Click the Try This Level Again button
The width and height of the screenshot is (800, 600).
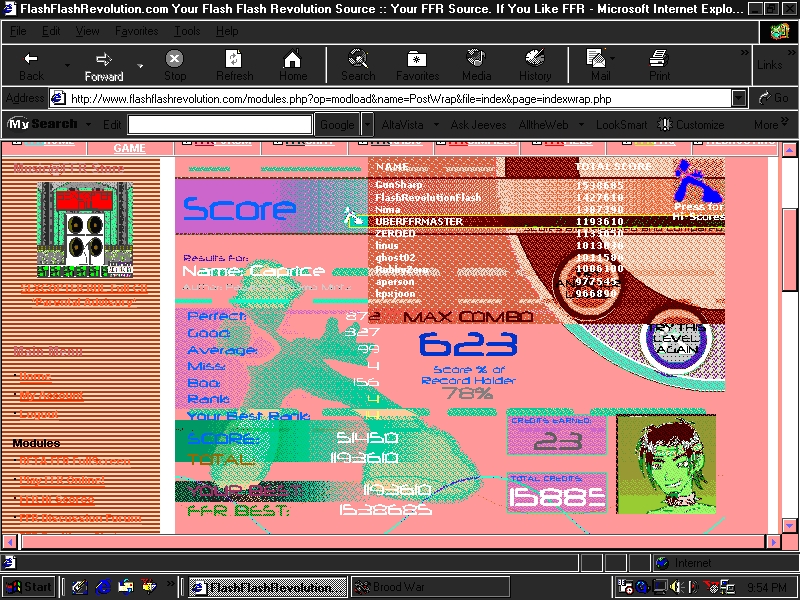[677, 340]
